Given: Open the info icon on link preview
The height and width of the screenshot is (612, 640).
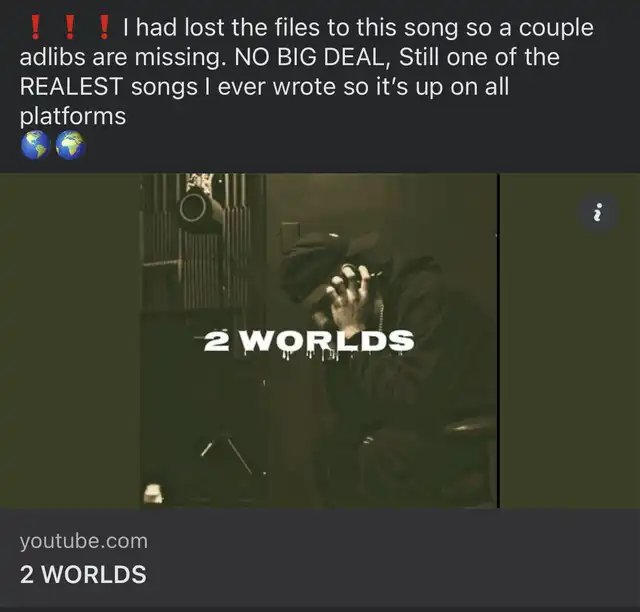Looking at the screenshot, I should 598,212.
